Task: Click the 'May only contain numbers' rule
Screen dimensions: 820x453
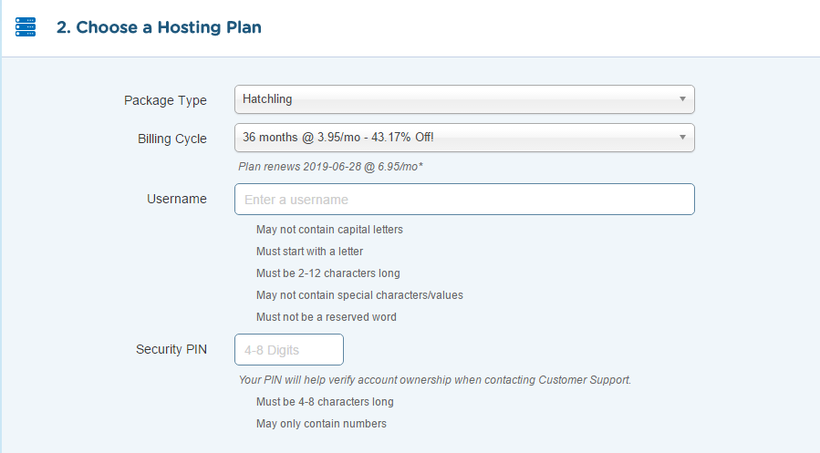Action: tap(321, 424)
